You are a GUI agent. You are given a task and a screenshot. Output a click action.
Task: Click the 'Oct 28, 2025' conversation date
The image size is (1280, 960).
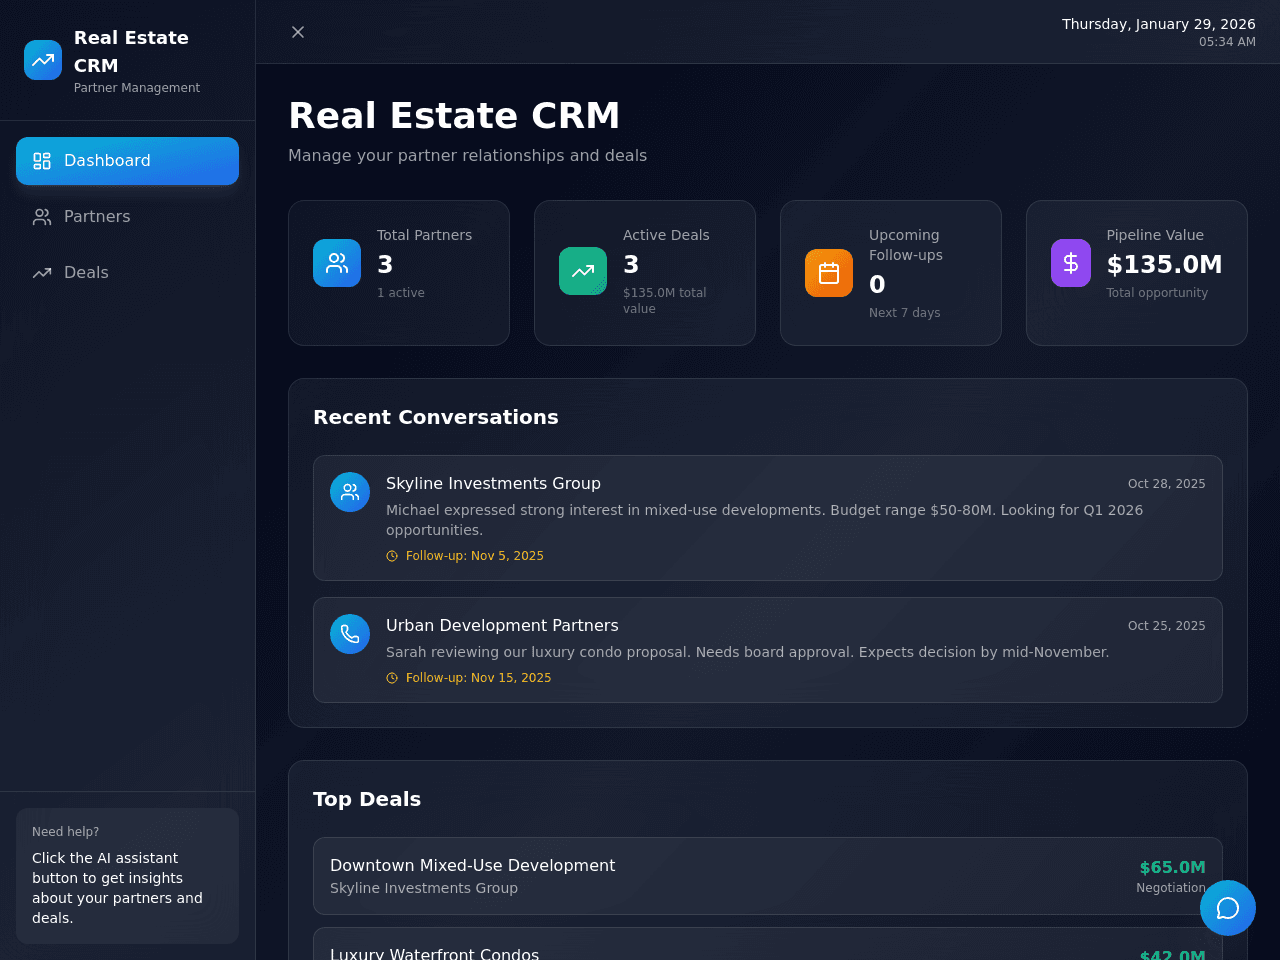[x=1167, y=484]
